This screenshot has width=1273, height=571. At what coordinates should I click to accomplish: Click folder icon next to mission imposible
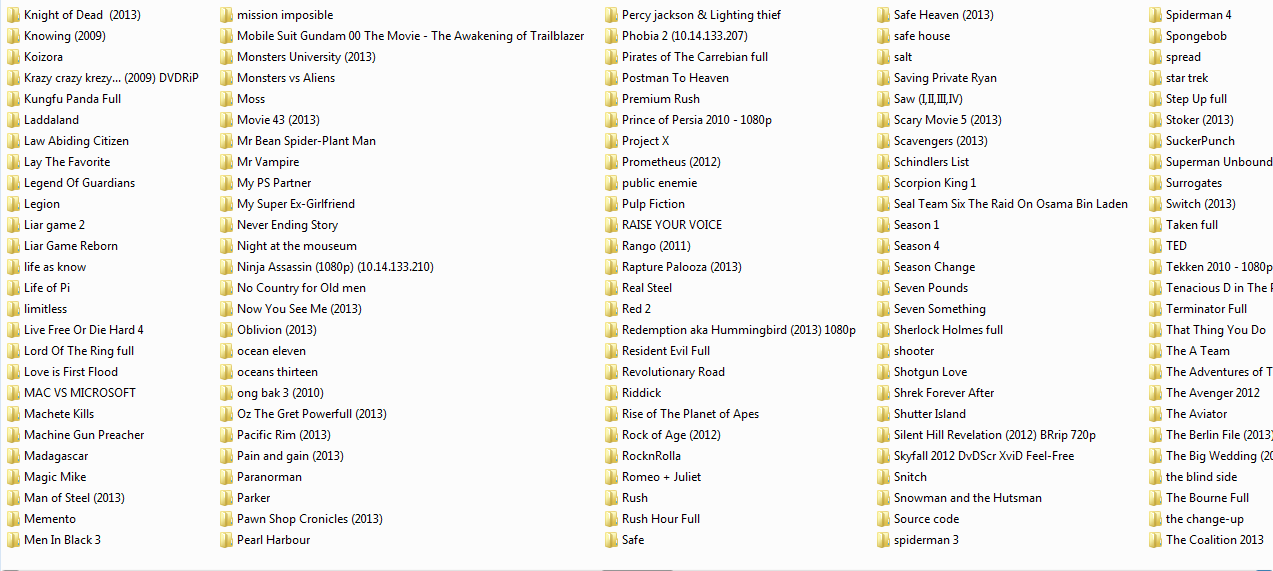[226, 15]
